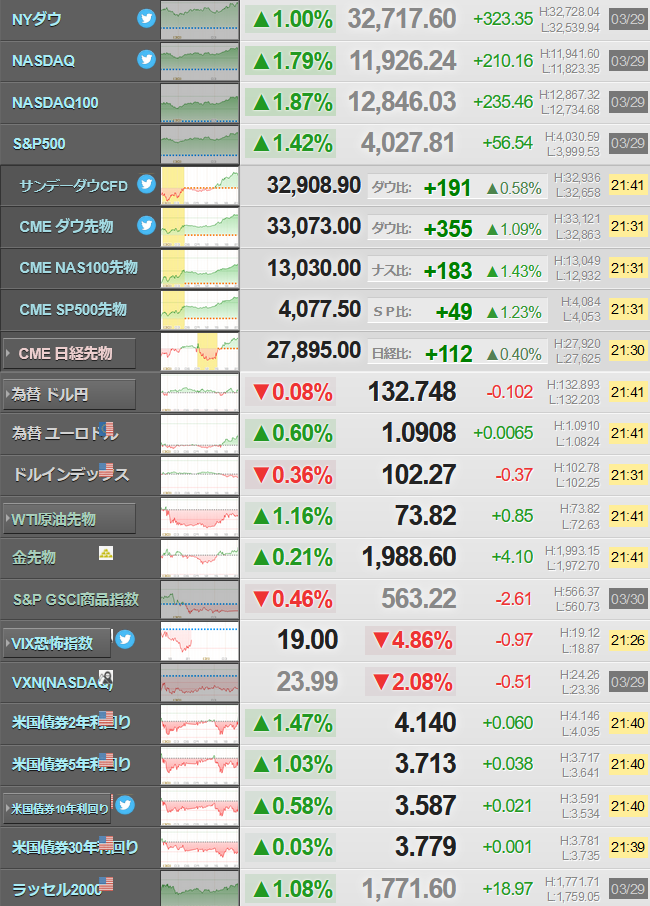Open the NYダウ index link
This screenshot has width=650, height=906.
(x=36, y=20)
